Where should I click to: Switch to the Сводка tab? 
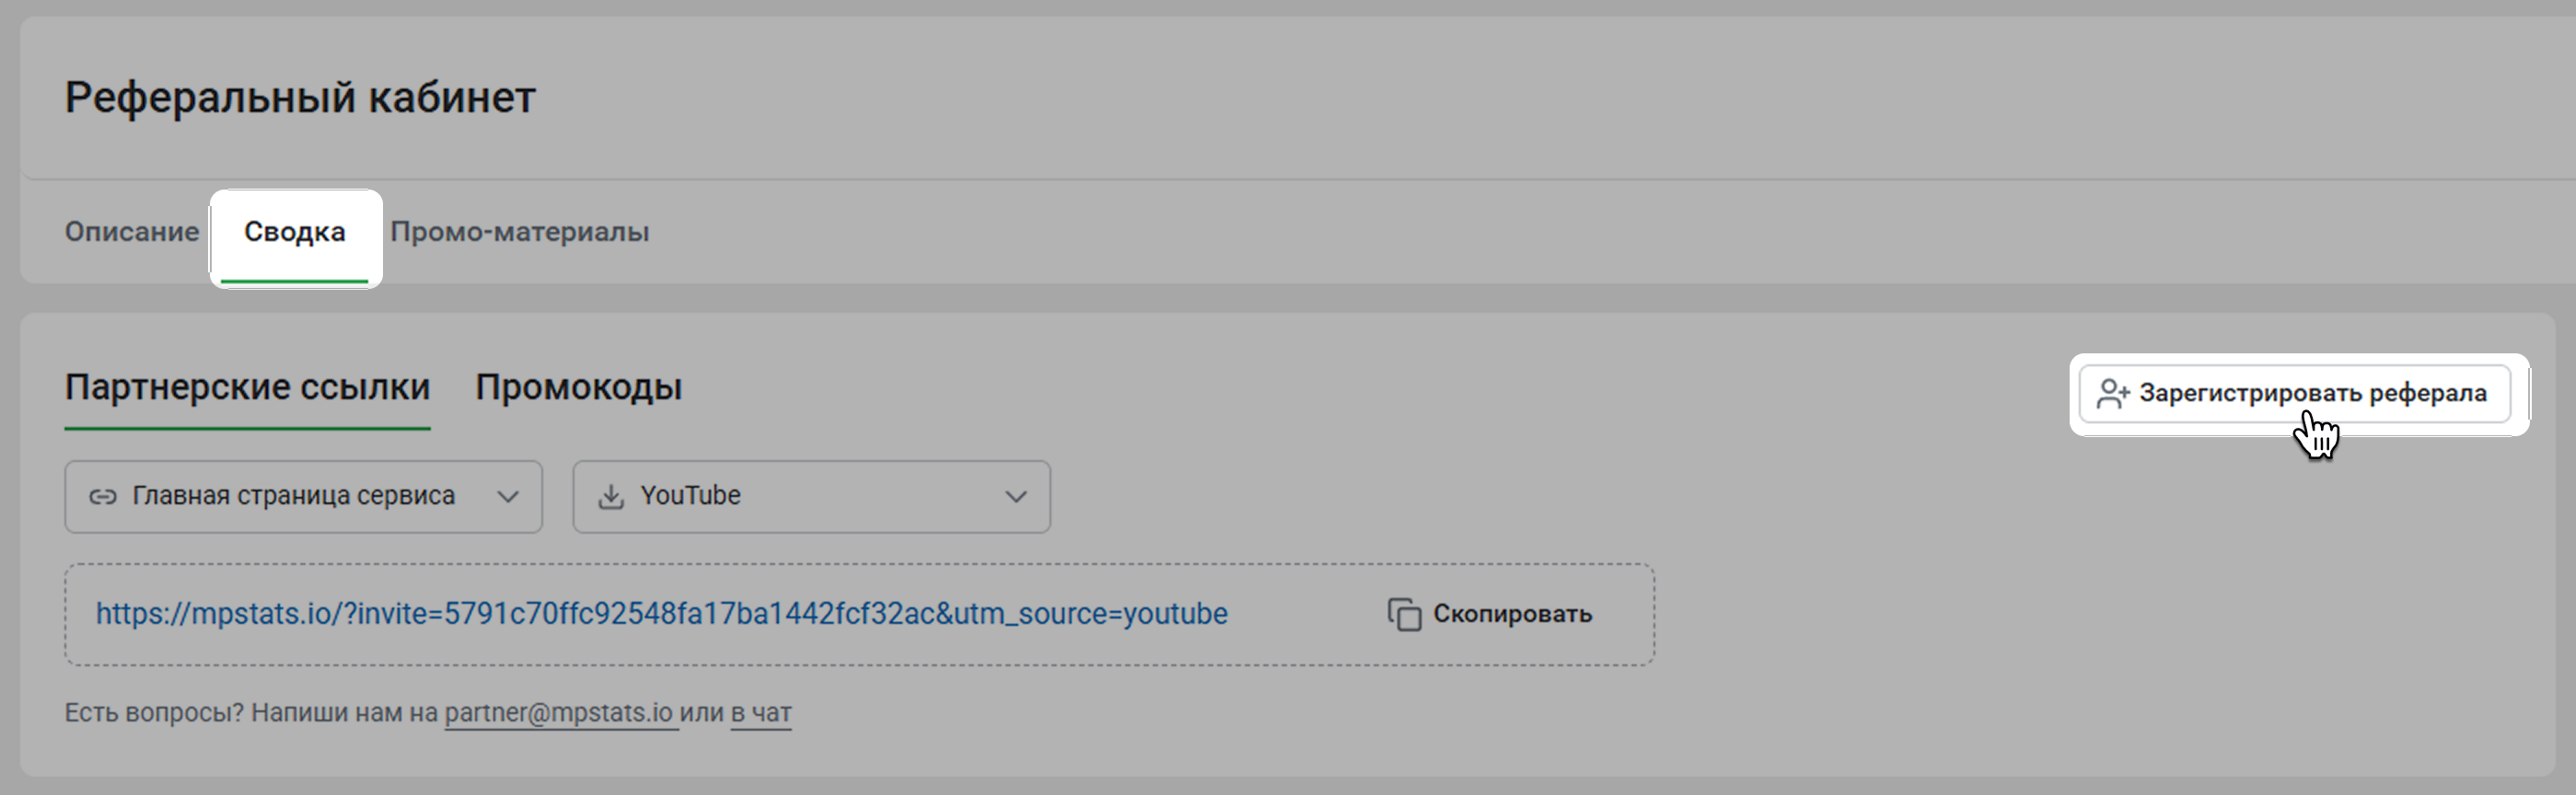click(294, 232)
